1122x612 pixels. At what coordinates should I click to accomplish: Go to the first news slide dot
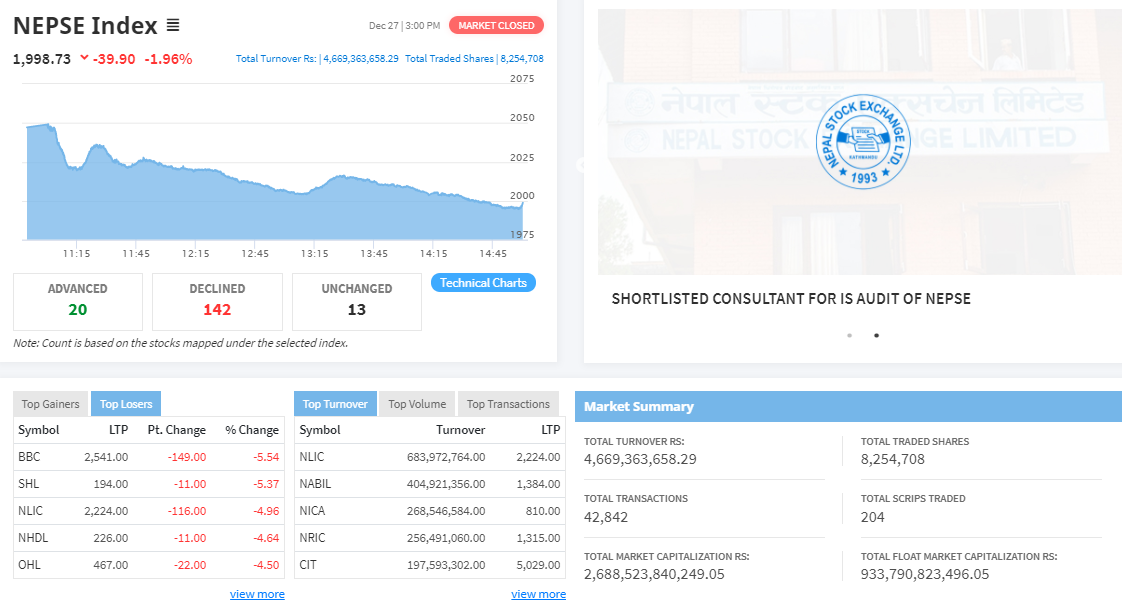(849, 335)
